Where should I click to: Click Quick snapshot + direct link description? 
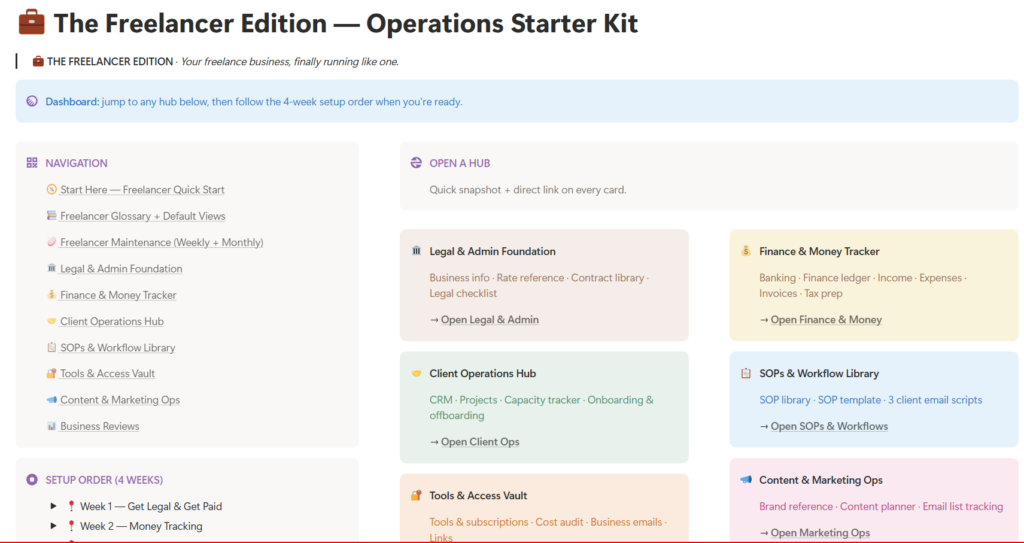tap(528, 189)
